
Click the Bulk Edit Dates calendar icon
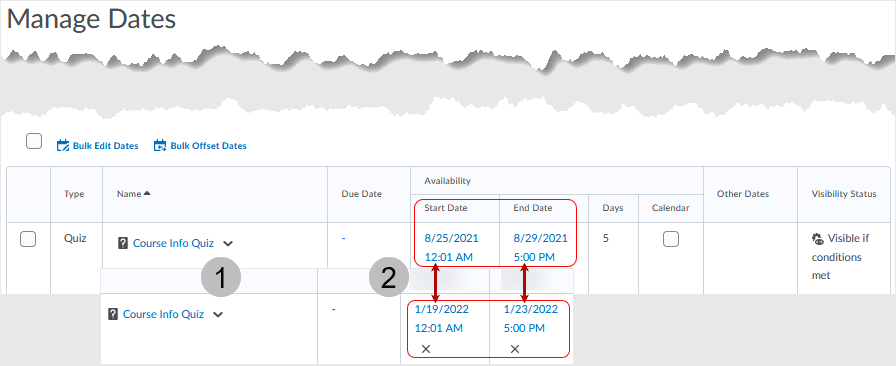click(x=63, y=145)
